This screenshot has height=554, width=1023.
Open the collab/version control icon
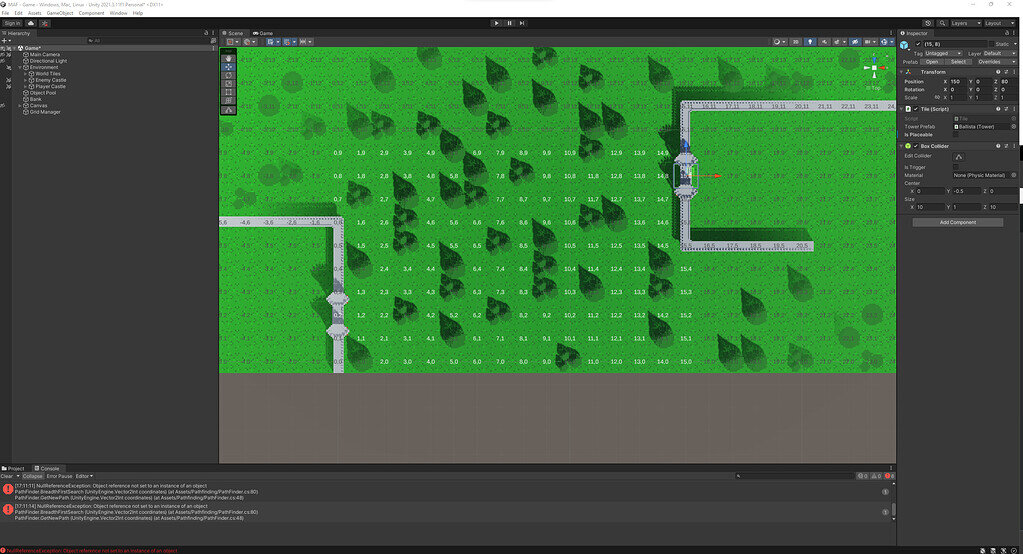[45, 23]
